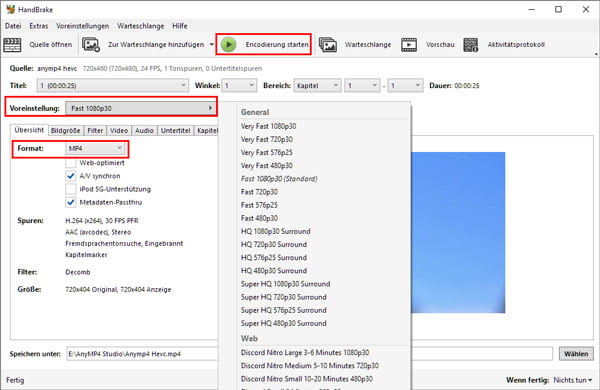
Task: Select Fast 576p25 preset
Action: point(259,205)
